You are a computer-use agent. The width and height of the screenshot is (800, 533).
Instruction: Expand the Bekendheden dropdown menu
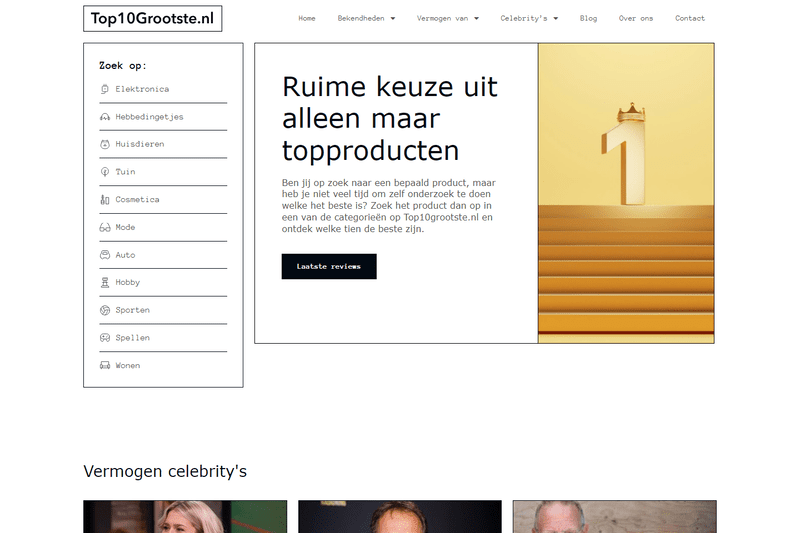pyautogui.click(x=366, y=18)
